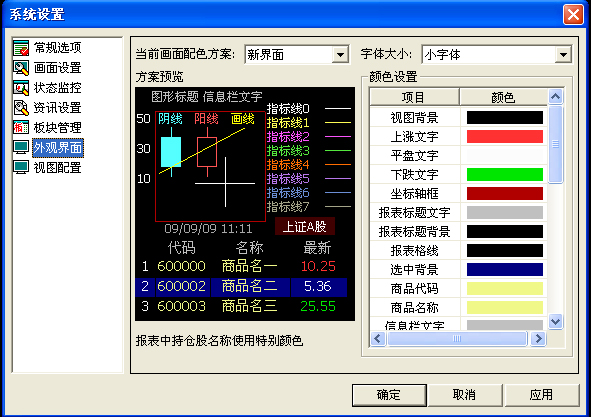Click the 平盘文字 white color swatch

click(x=505, y=155)
